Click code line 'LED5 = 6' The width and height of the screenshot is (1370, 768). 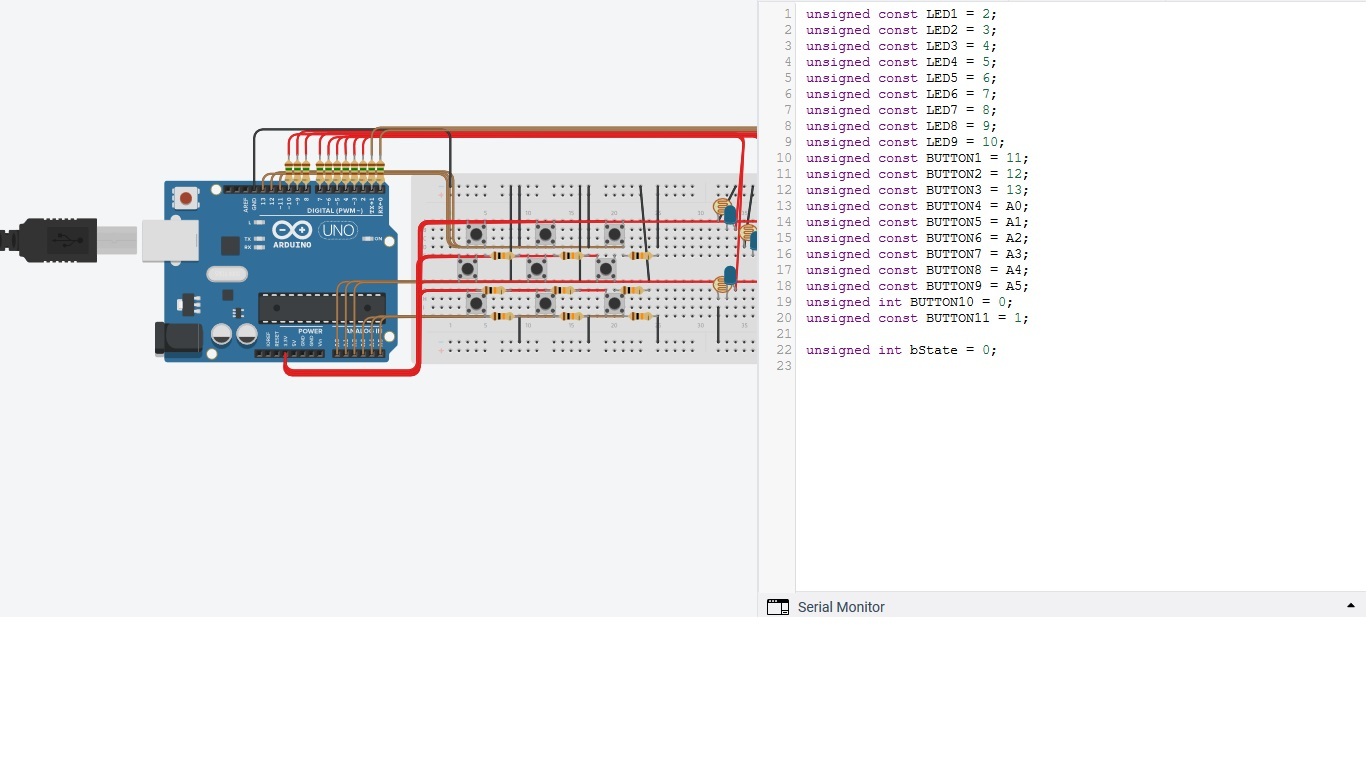(x=901, y=78)
